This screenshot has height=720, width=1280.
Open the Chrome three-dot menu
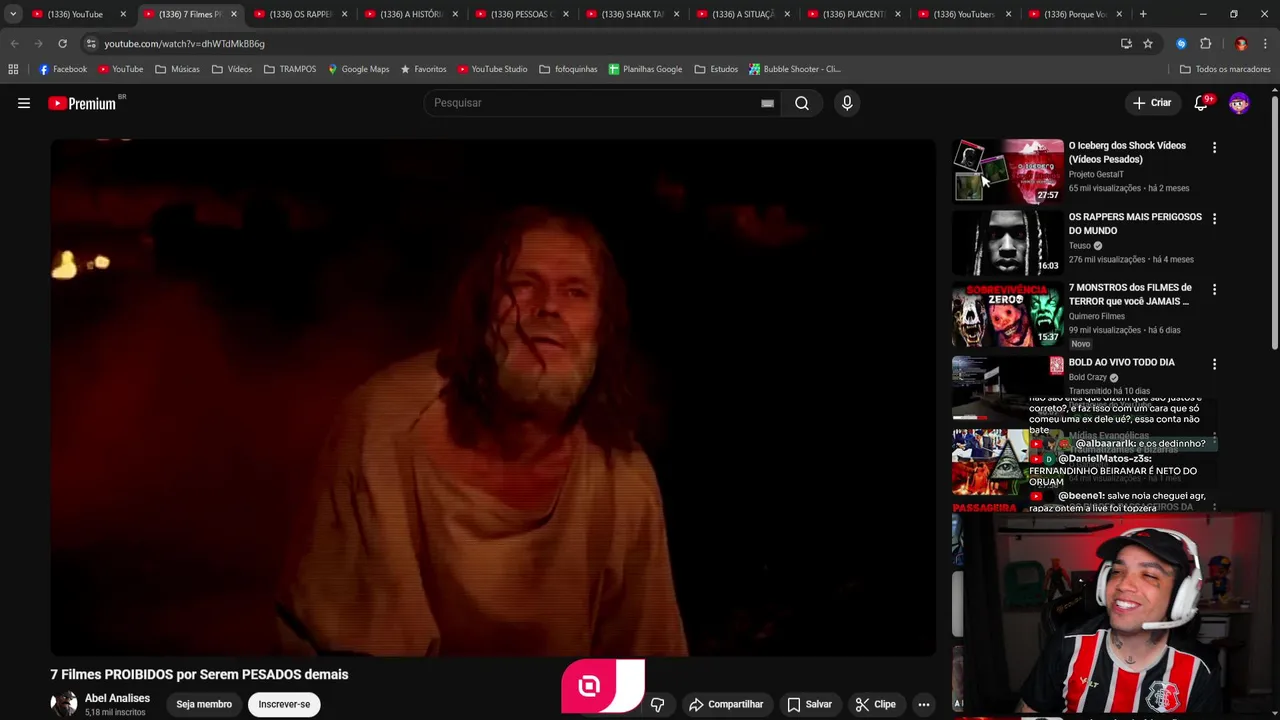1266,43
